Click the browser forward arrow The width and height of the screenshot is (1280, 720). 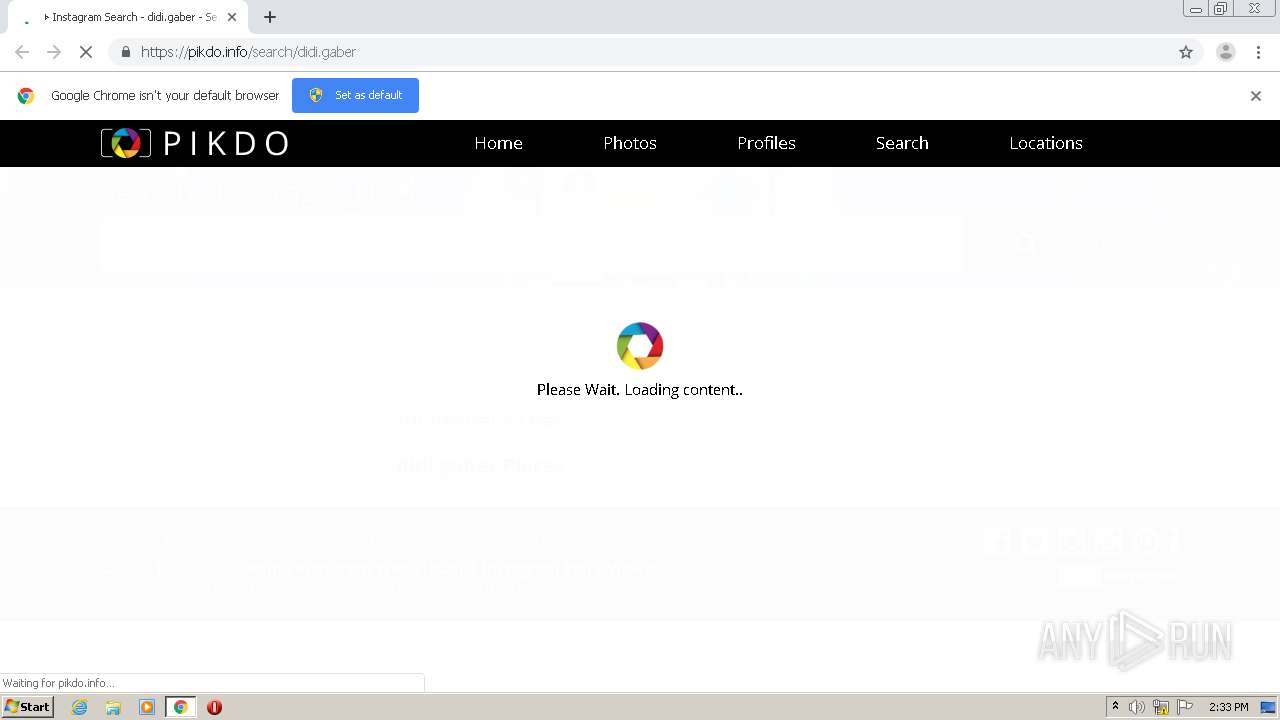[x=54, y=52]
